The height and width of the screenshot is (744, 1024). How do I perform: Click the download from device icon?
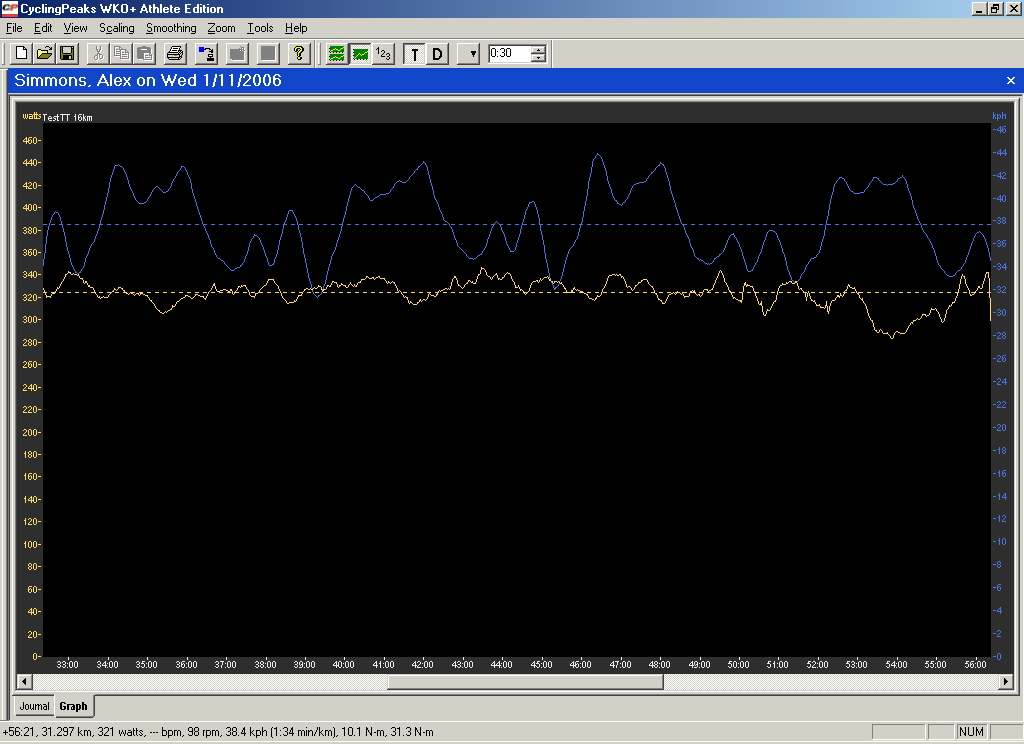tap(206, 54)
